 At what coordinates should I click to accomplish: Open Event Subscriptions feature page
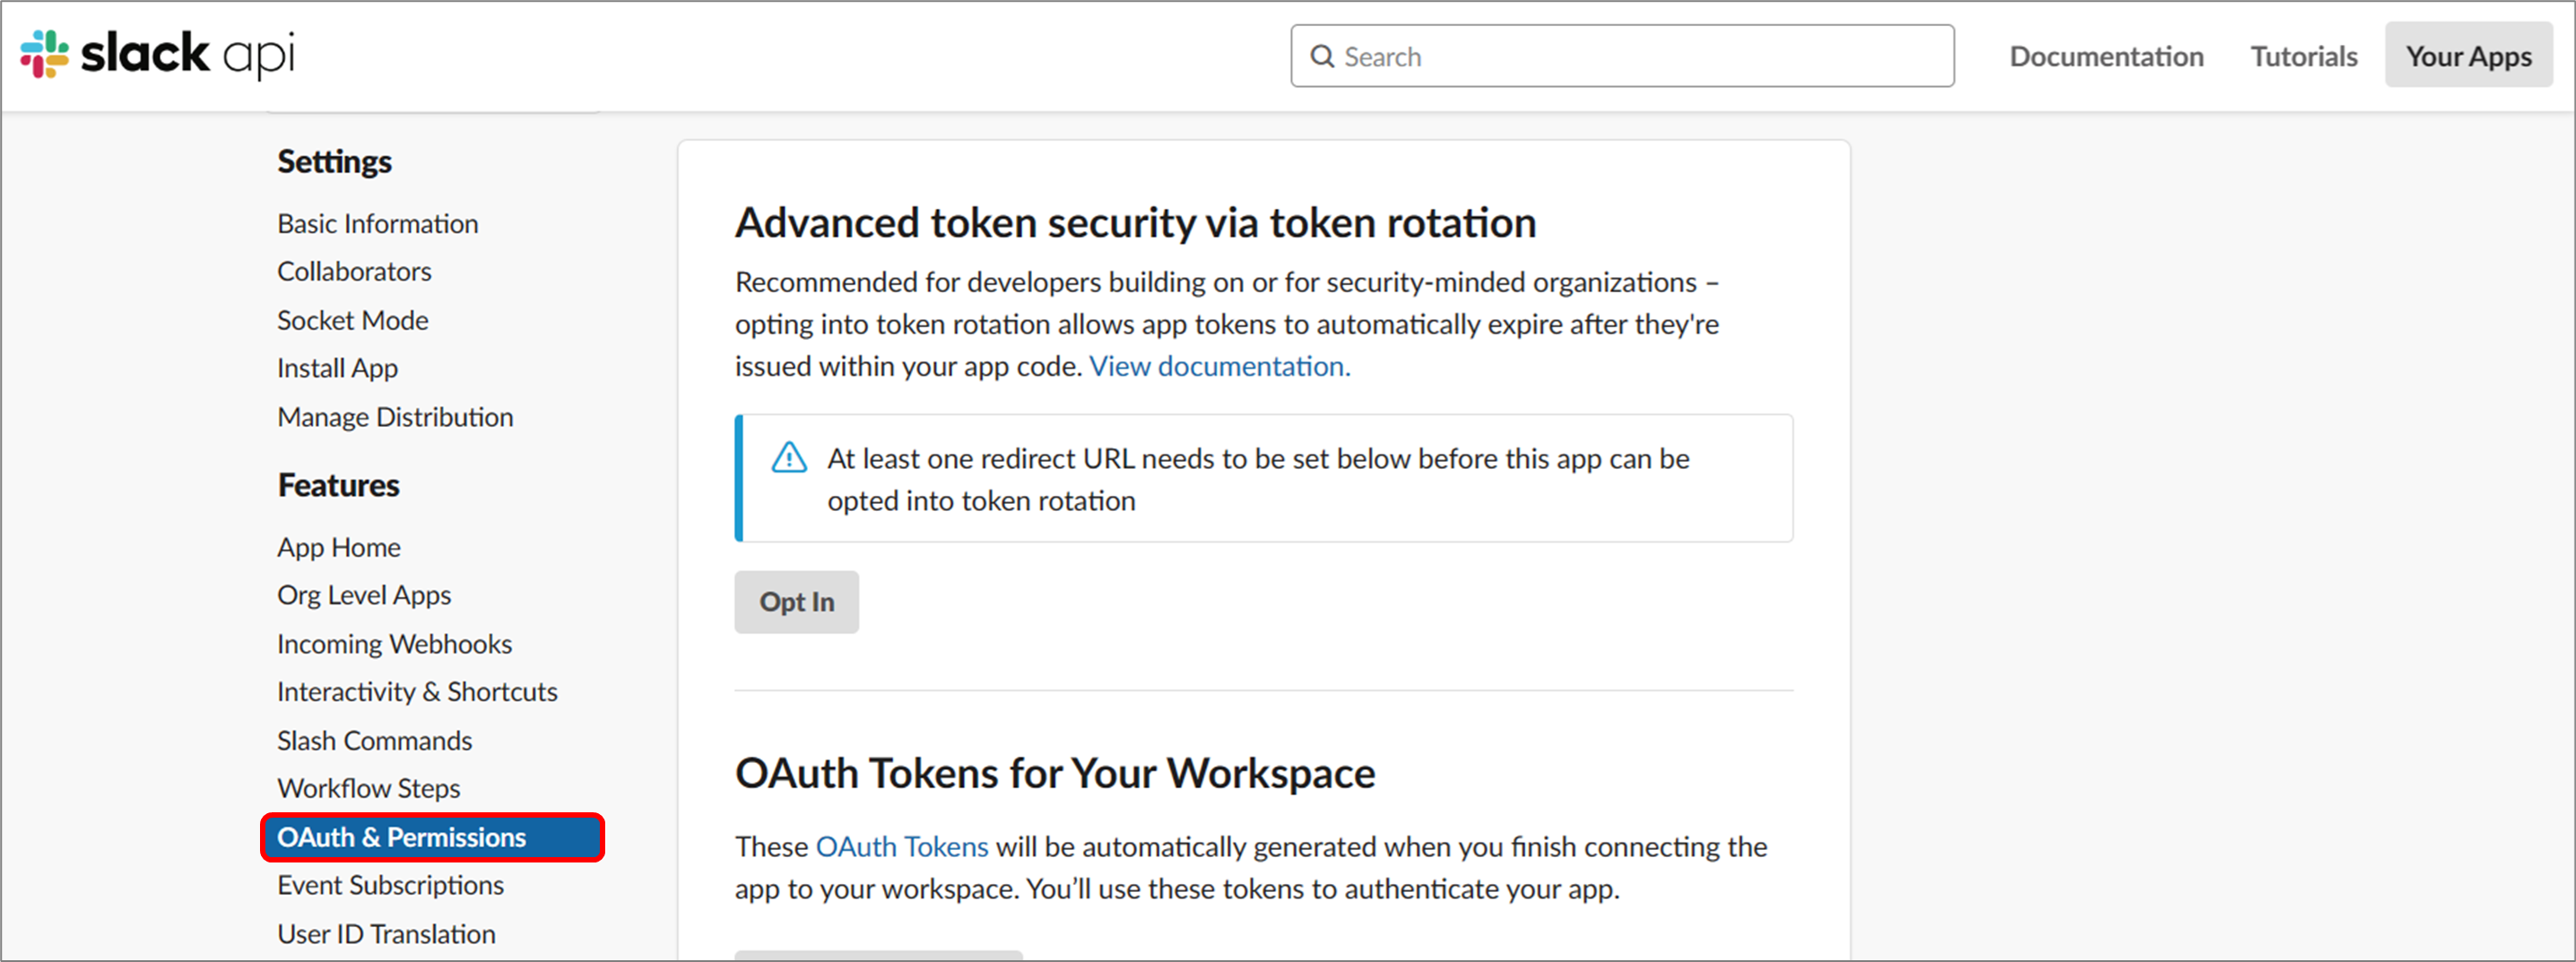(x=390, y=886)
